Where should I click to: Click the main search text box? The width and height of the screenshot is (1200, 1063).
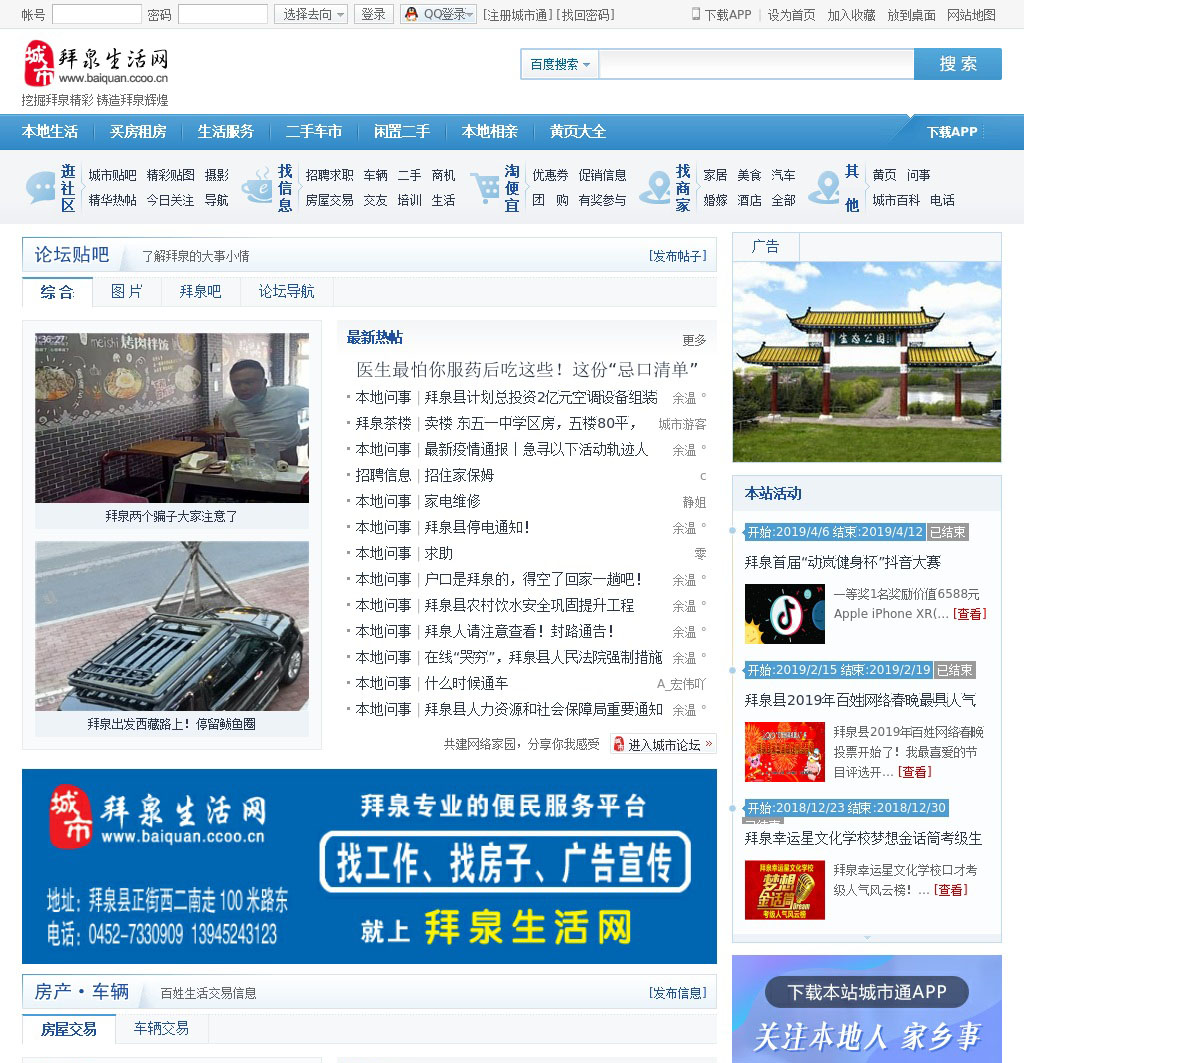(756, 64)
